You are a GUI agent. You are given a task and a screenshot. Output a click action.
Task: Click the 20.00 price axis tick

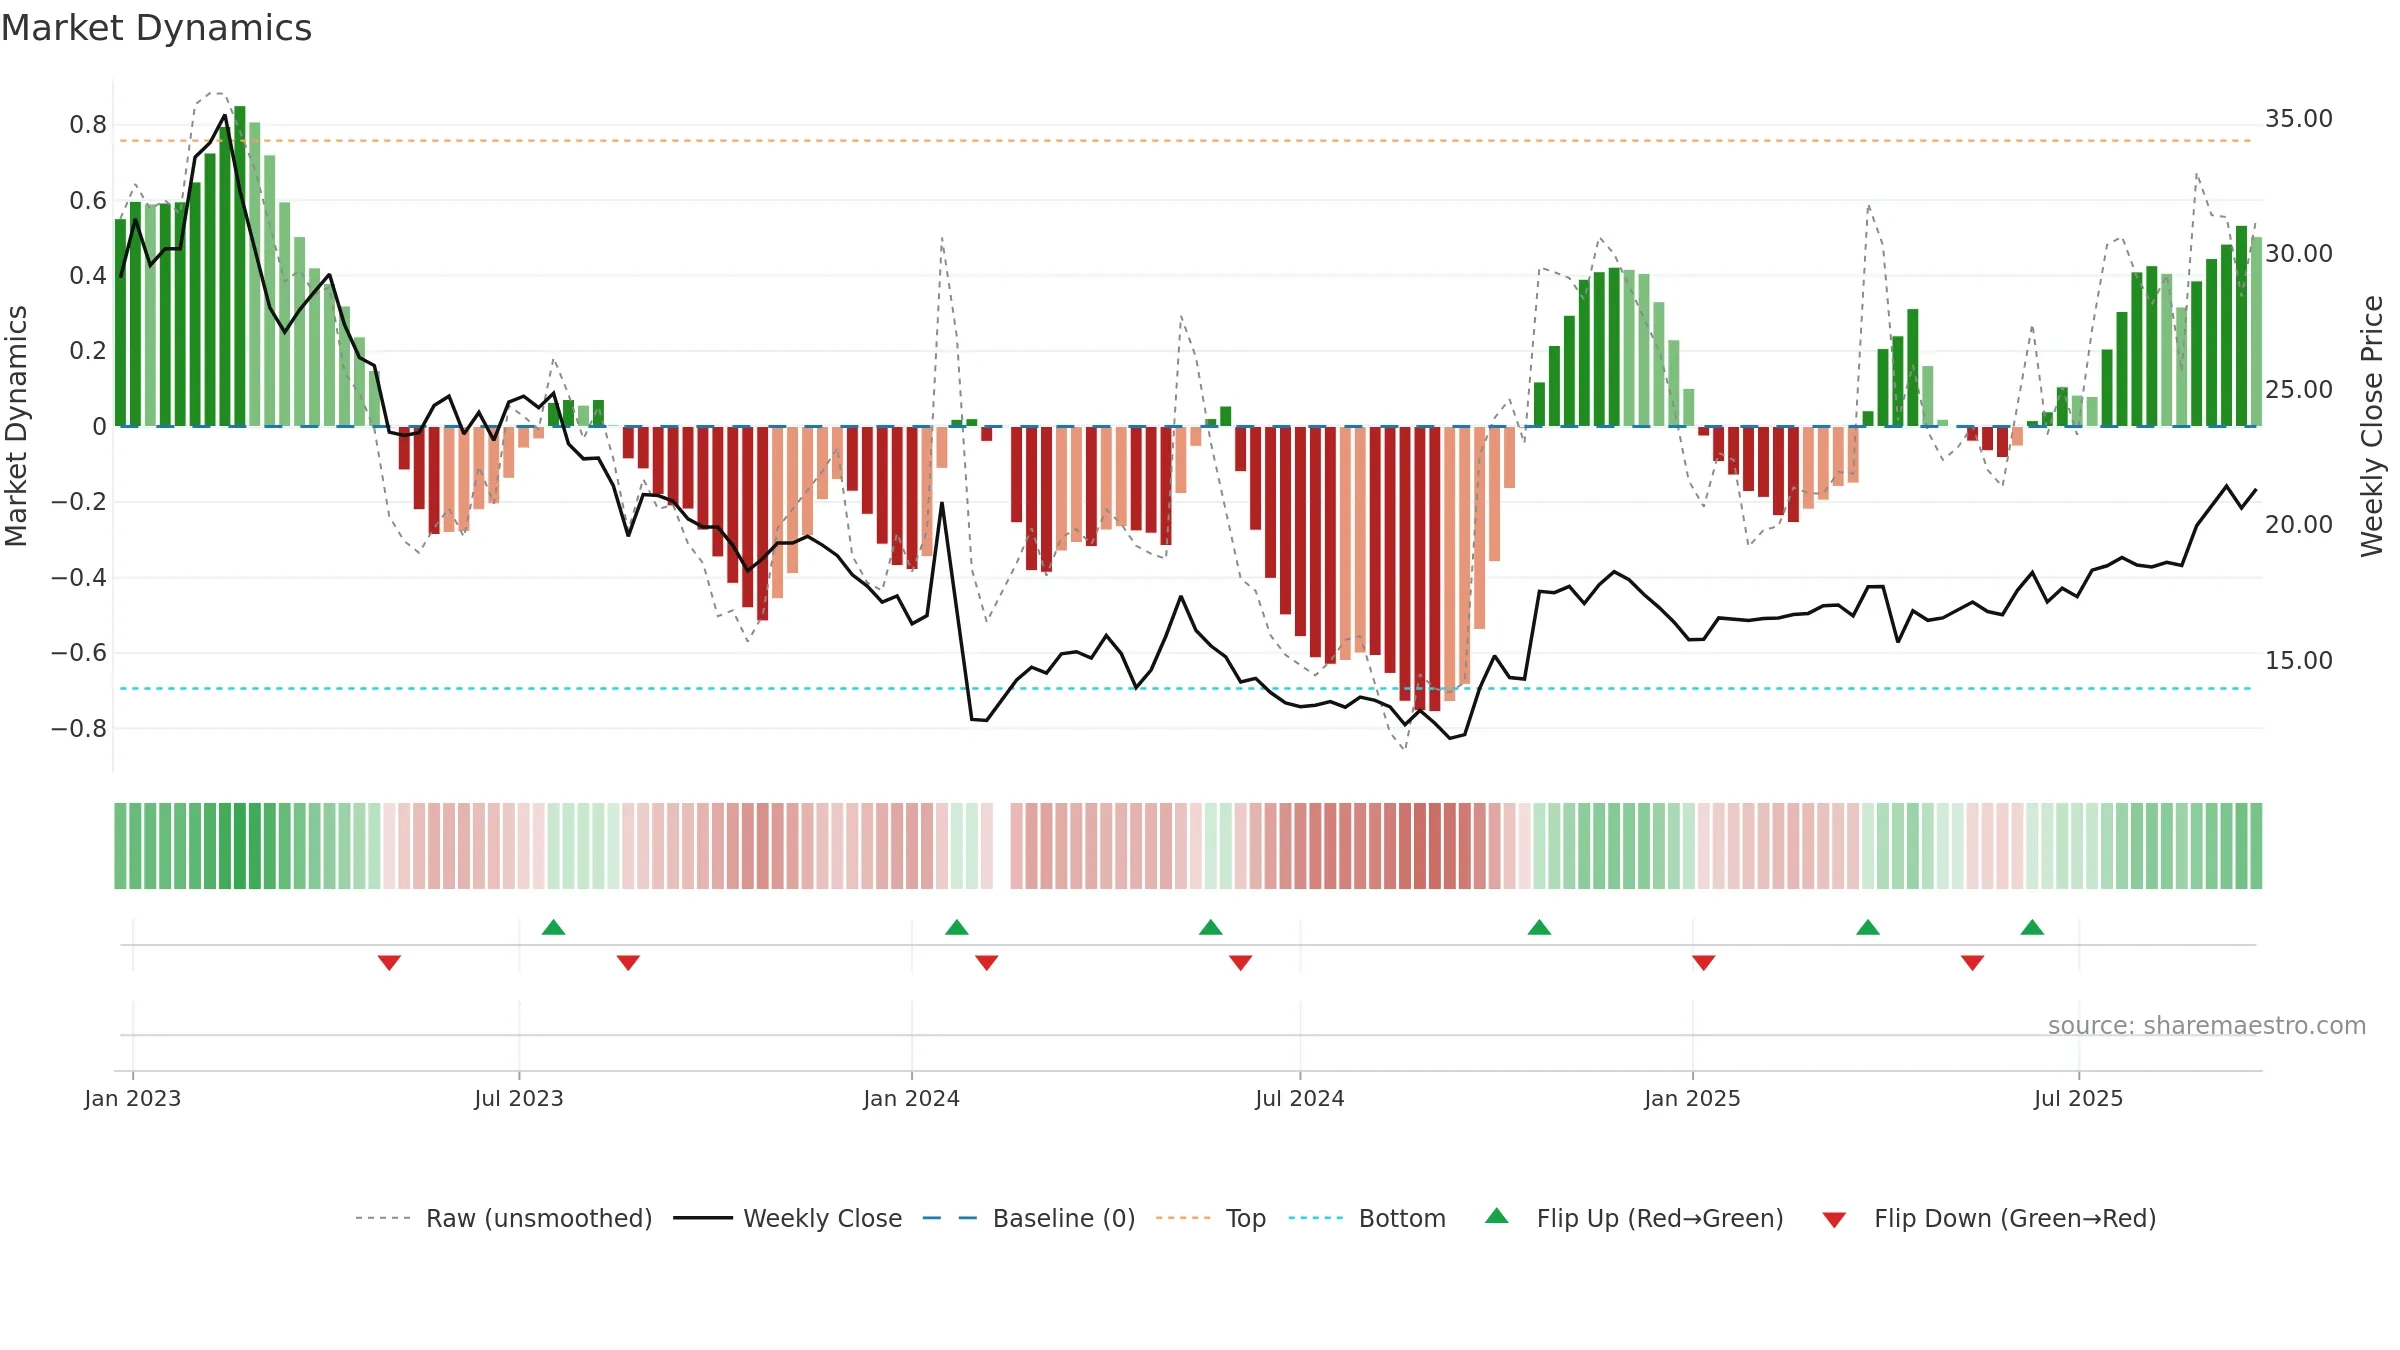point(2299,525)
